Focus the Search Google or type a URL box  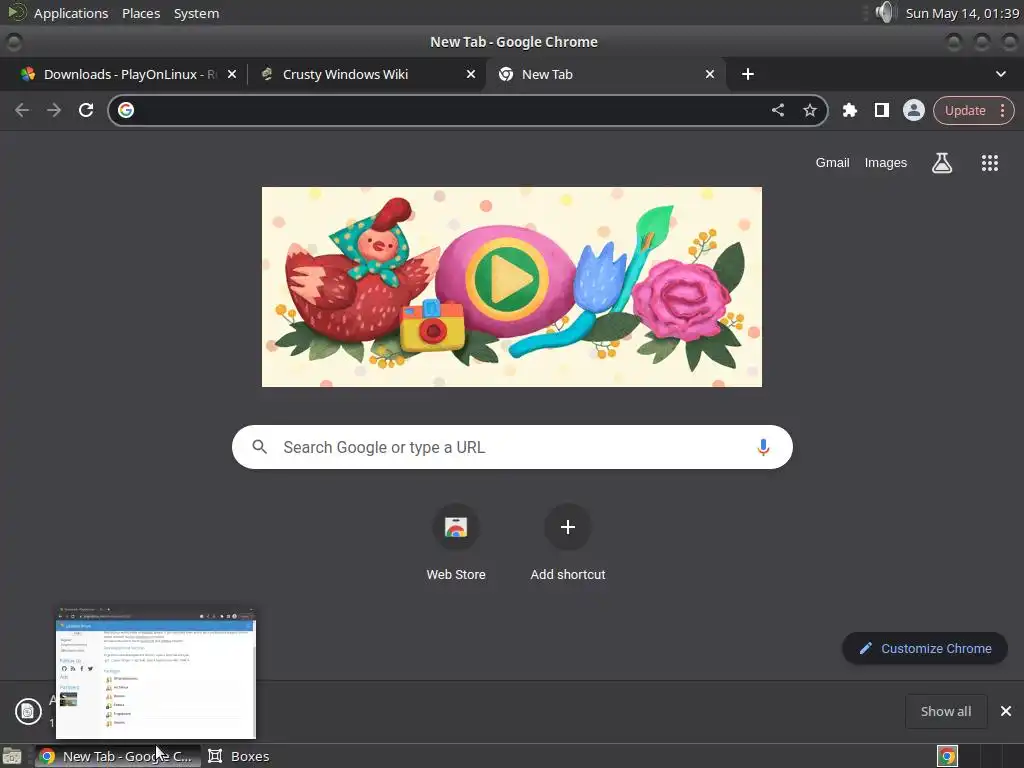[x=512, y=447]
